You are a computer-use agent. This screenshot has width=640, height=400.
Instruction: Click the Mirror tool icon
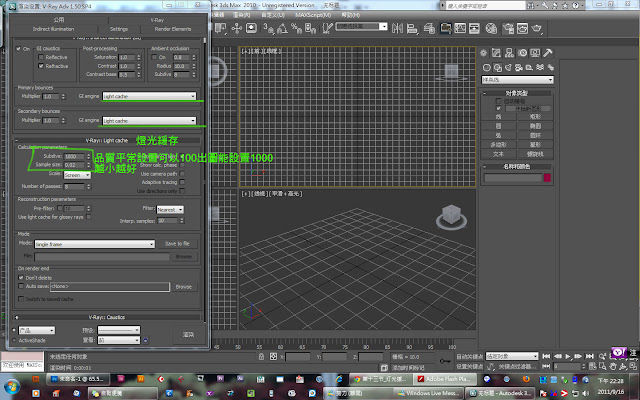[x=397, y=28]
